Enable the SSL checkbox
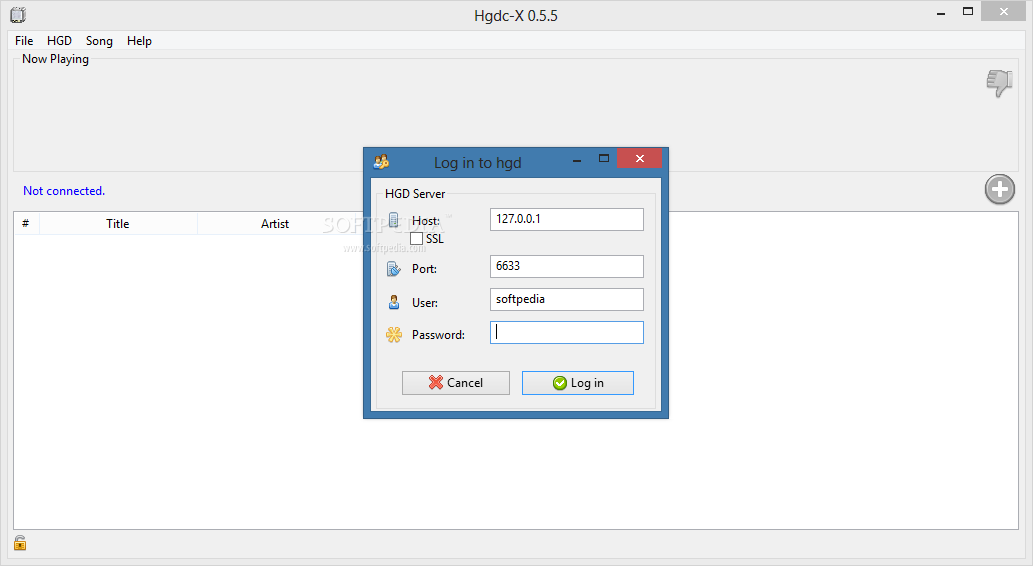This screenshot has height=566, width=1033. [x=416, y=239]
